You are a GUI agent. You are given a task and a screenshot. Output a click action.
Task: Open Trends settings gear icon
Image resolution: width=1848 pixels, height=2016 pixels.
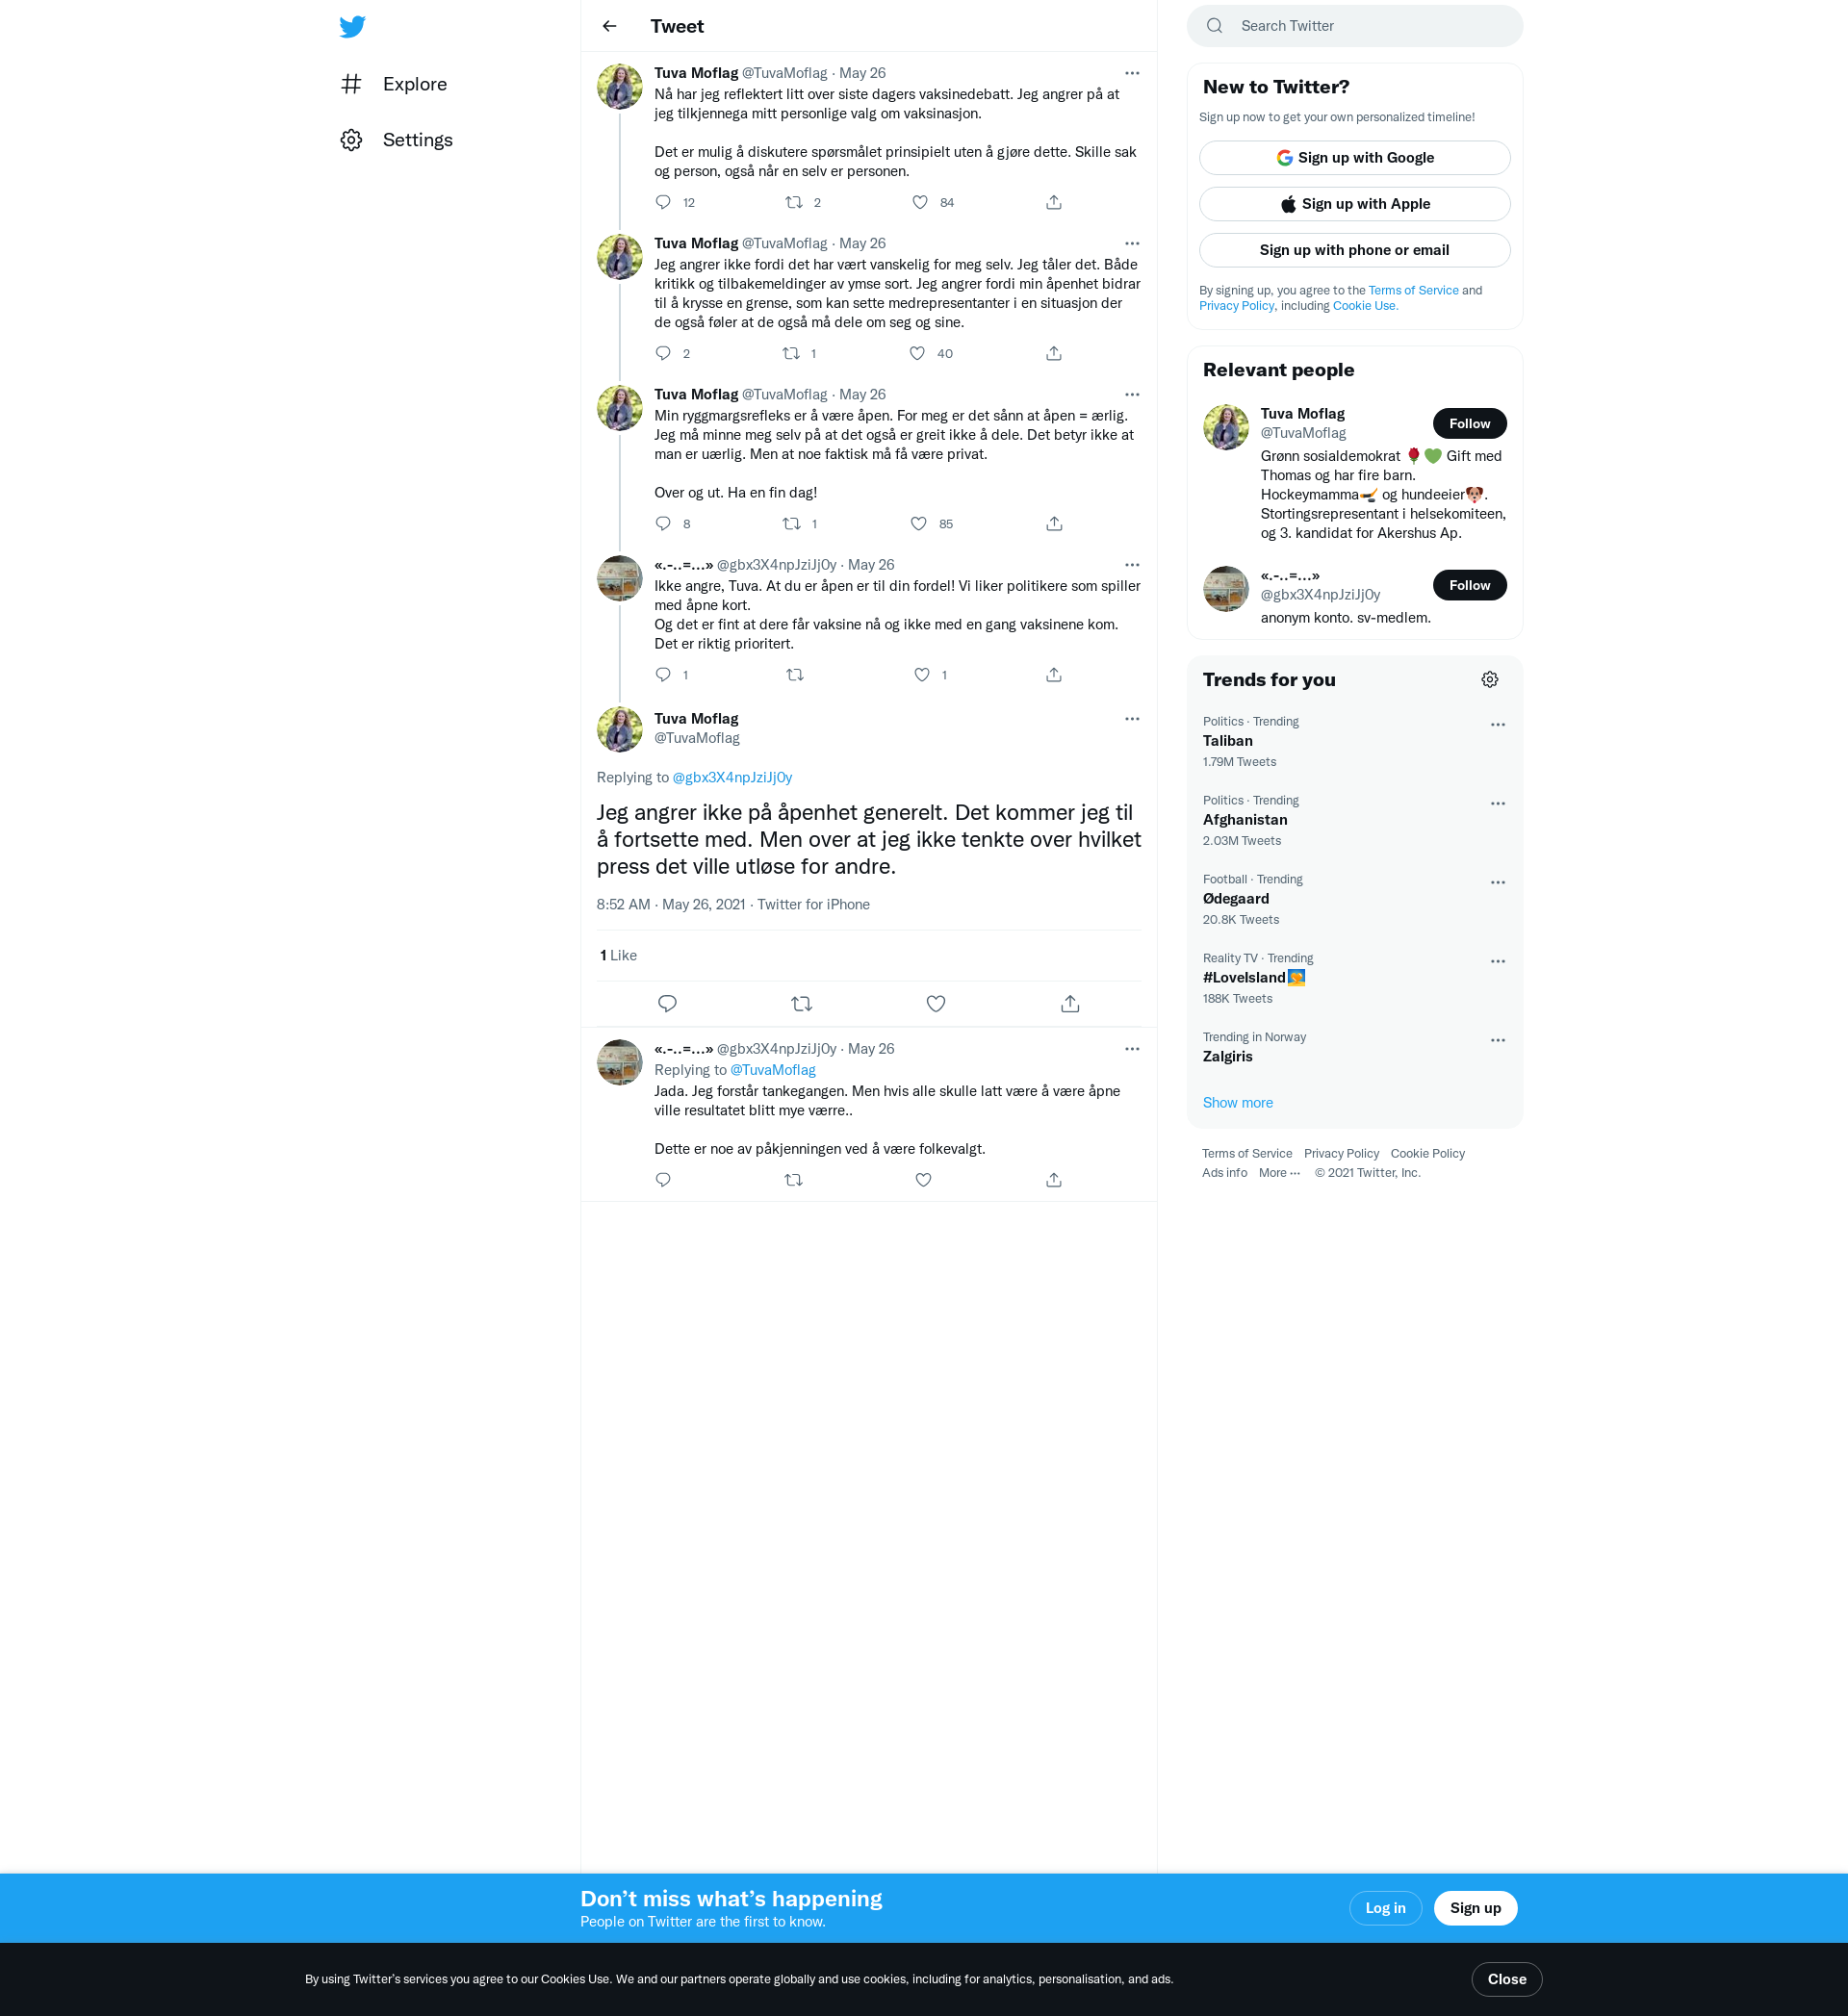(1490, 680)
